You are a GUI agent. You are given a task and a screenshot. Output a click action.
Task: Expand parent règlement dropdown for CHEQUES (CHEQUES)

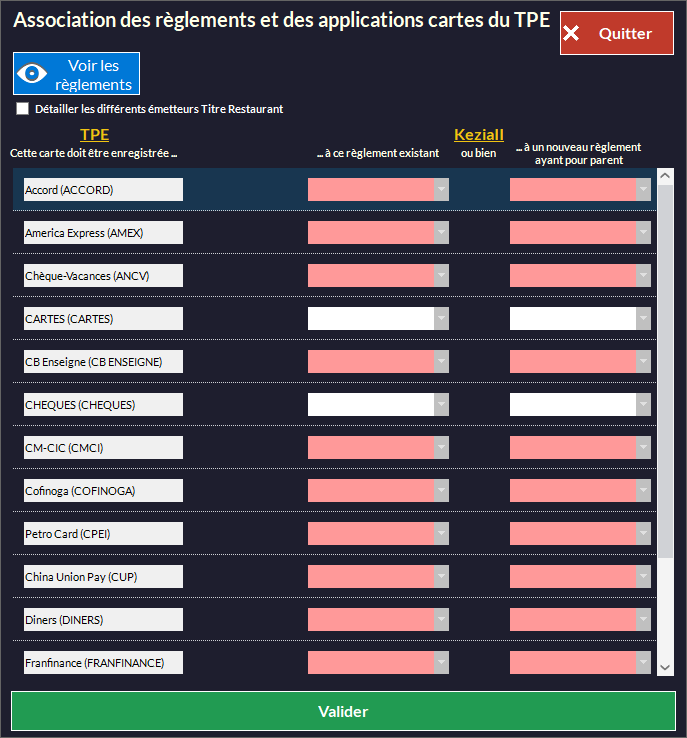coord(642,405)
